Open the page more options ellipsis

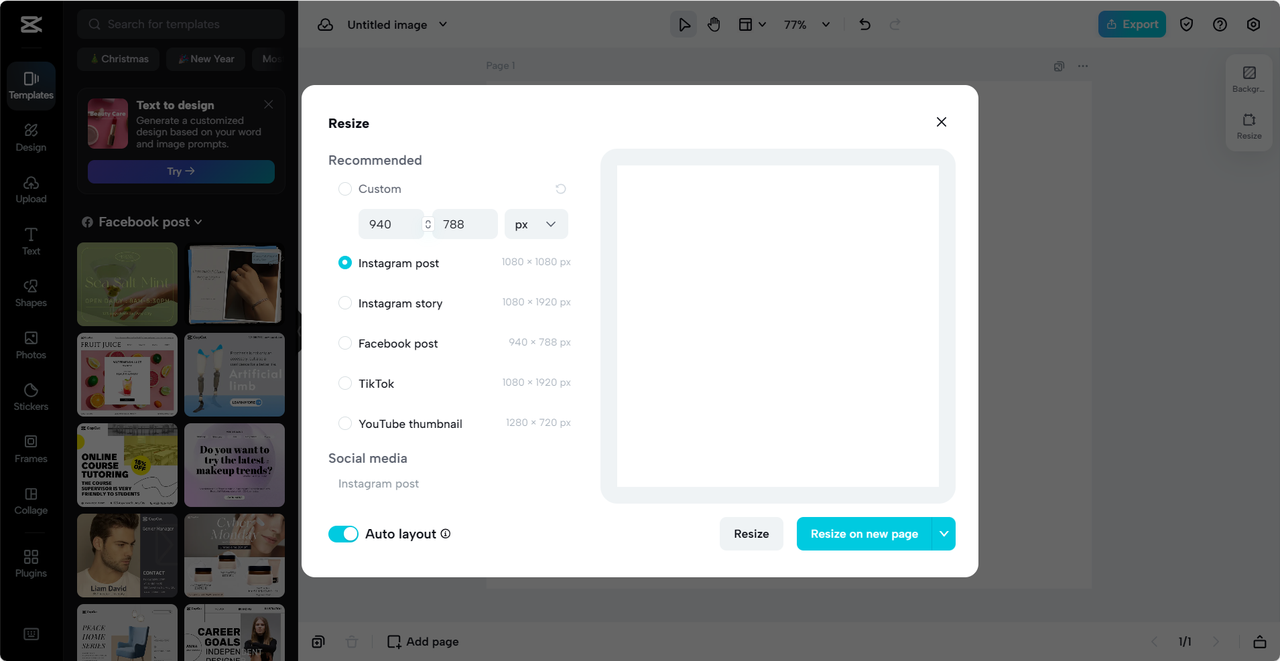pos(1082,66)
